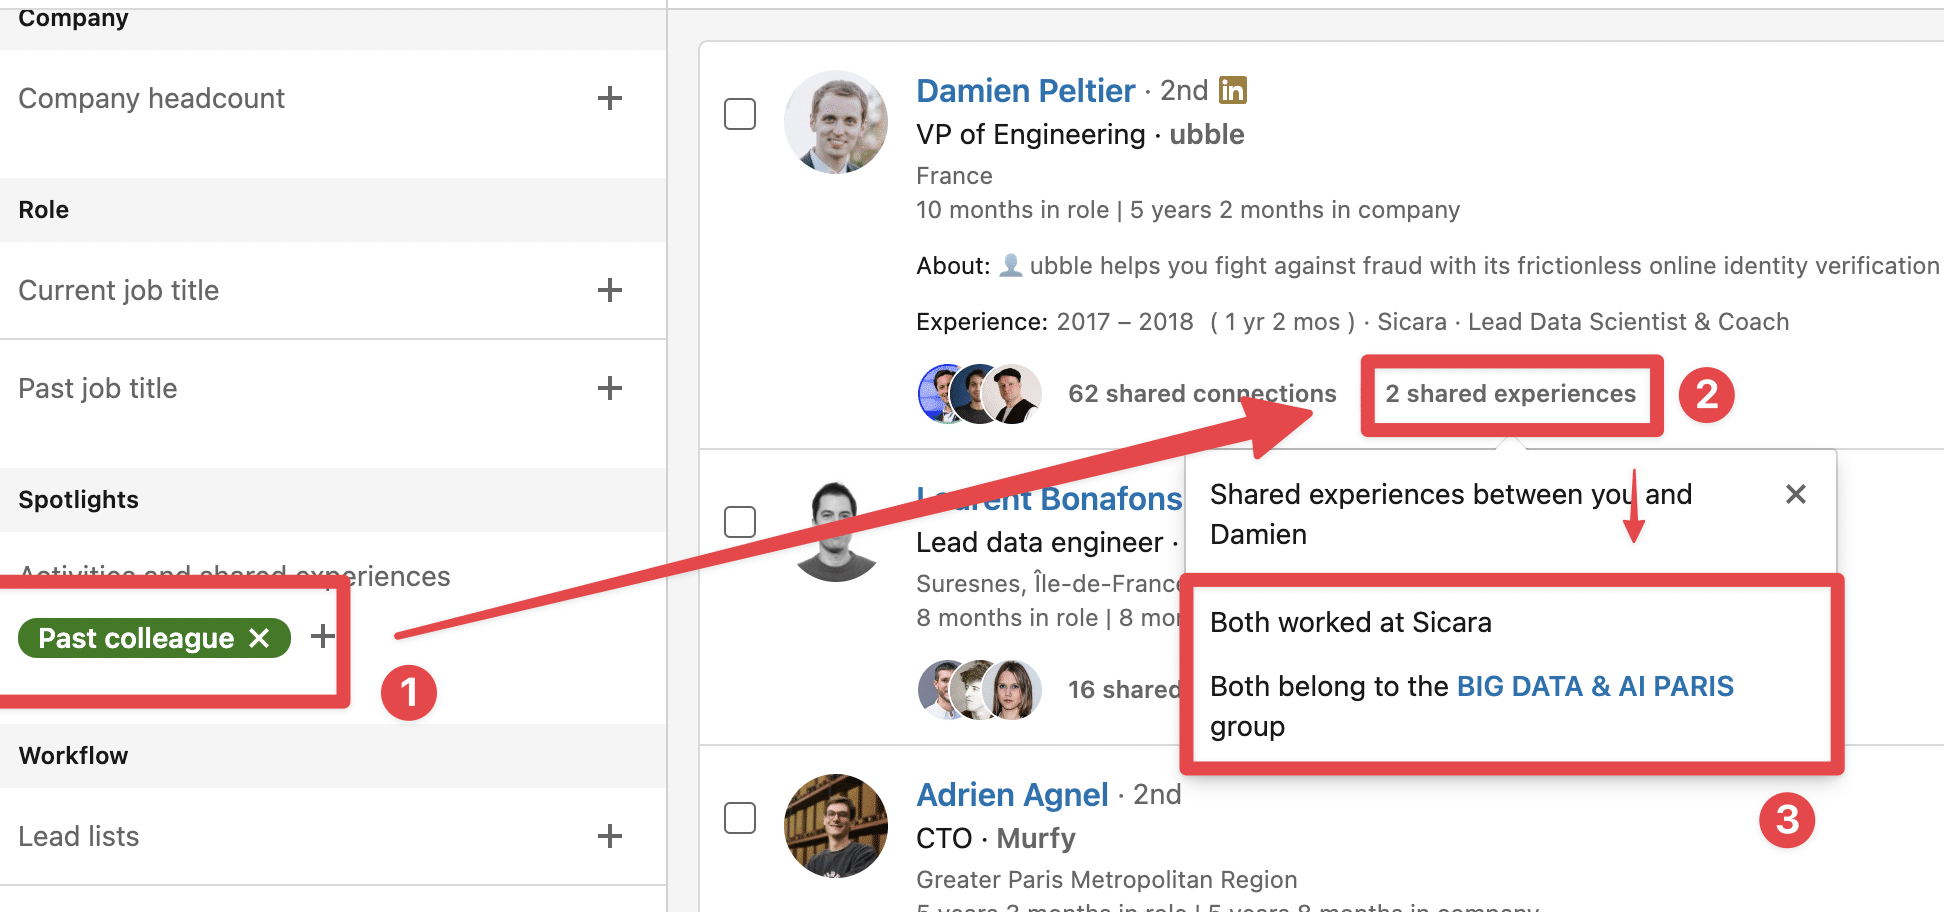Open the BIG DATA & AI PARIS group link
The image size is (1944, 912).
pos(1594,686)
